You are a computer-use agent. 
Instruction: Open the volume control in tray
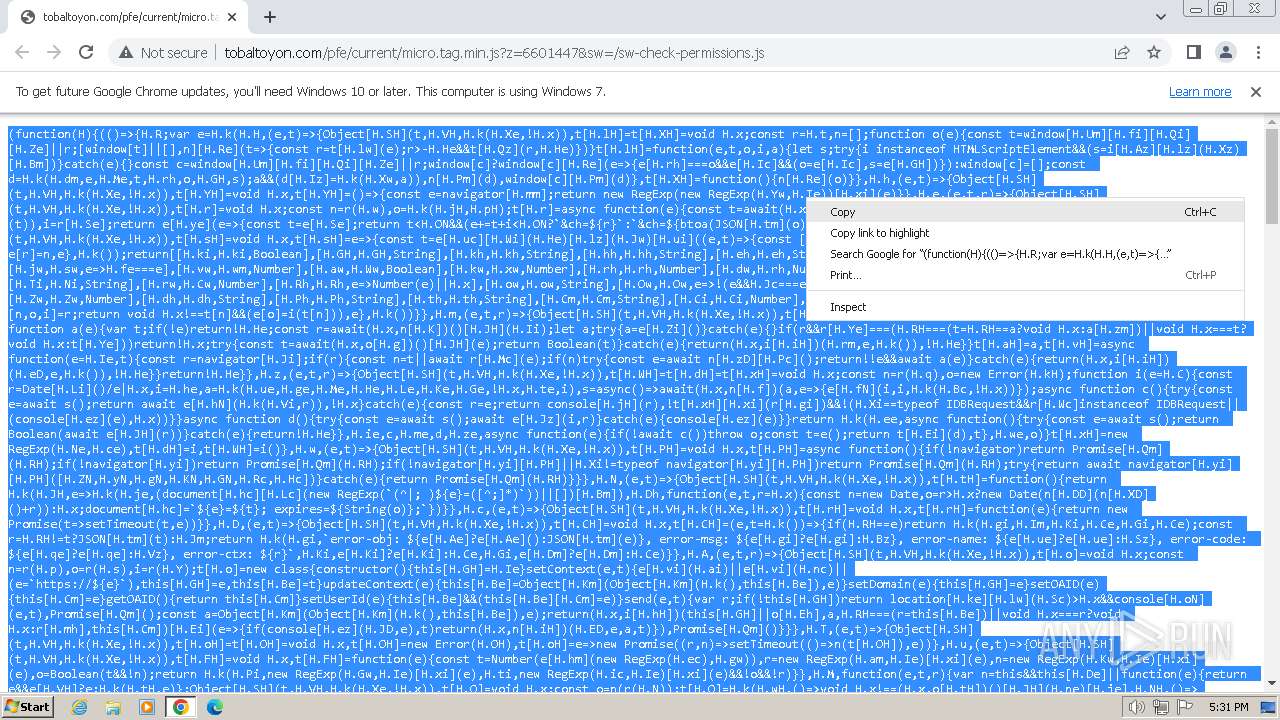pyautogui.click(x=1136, y=707)
